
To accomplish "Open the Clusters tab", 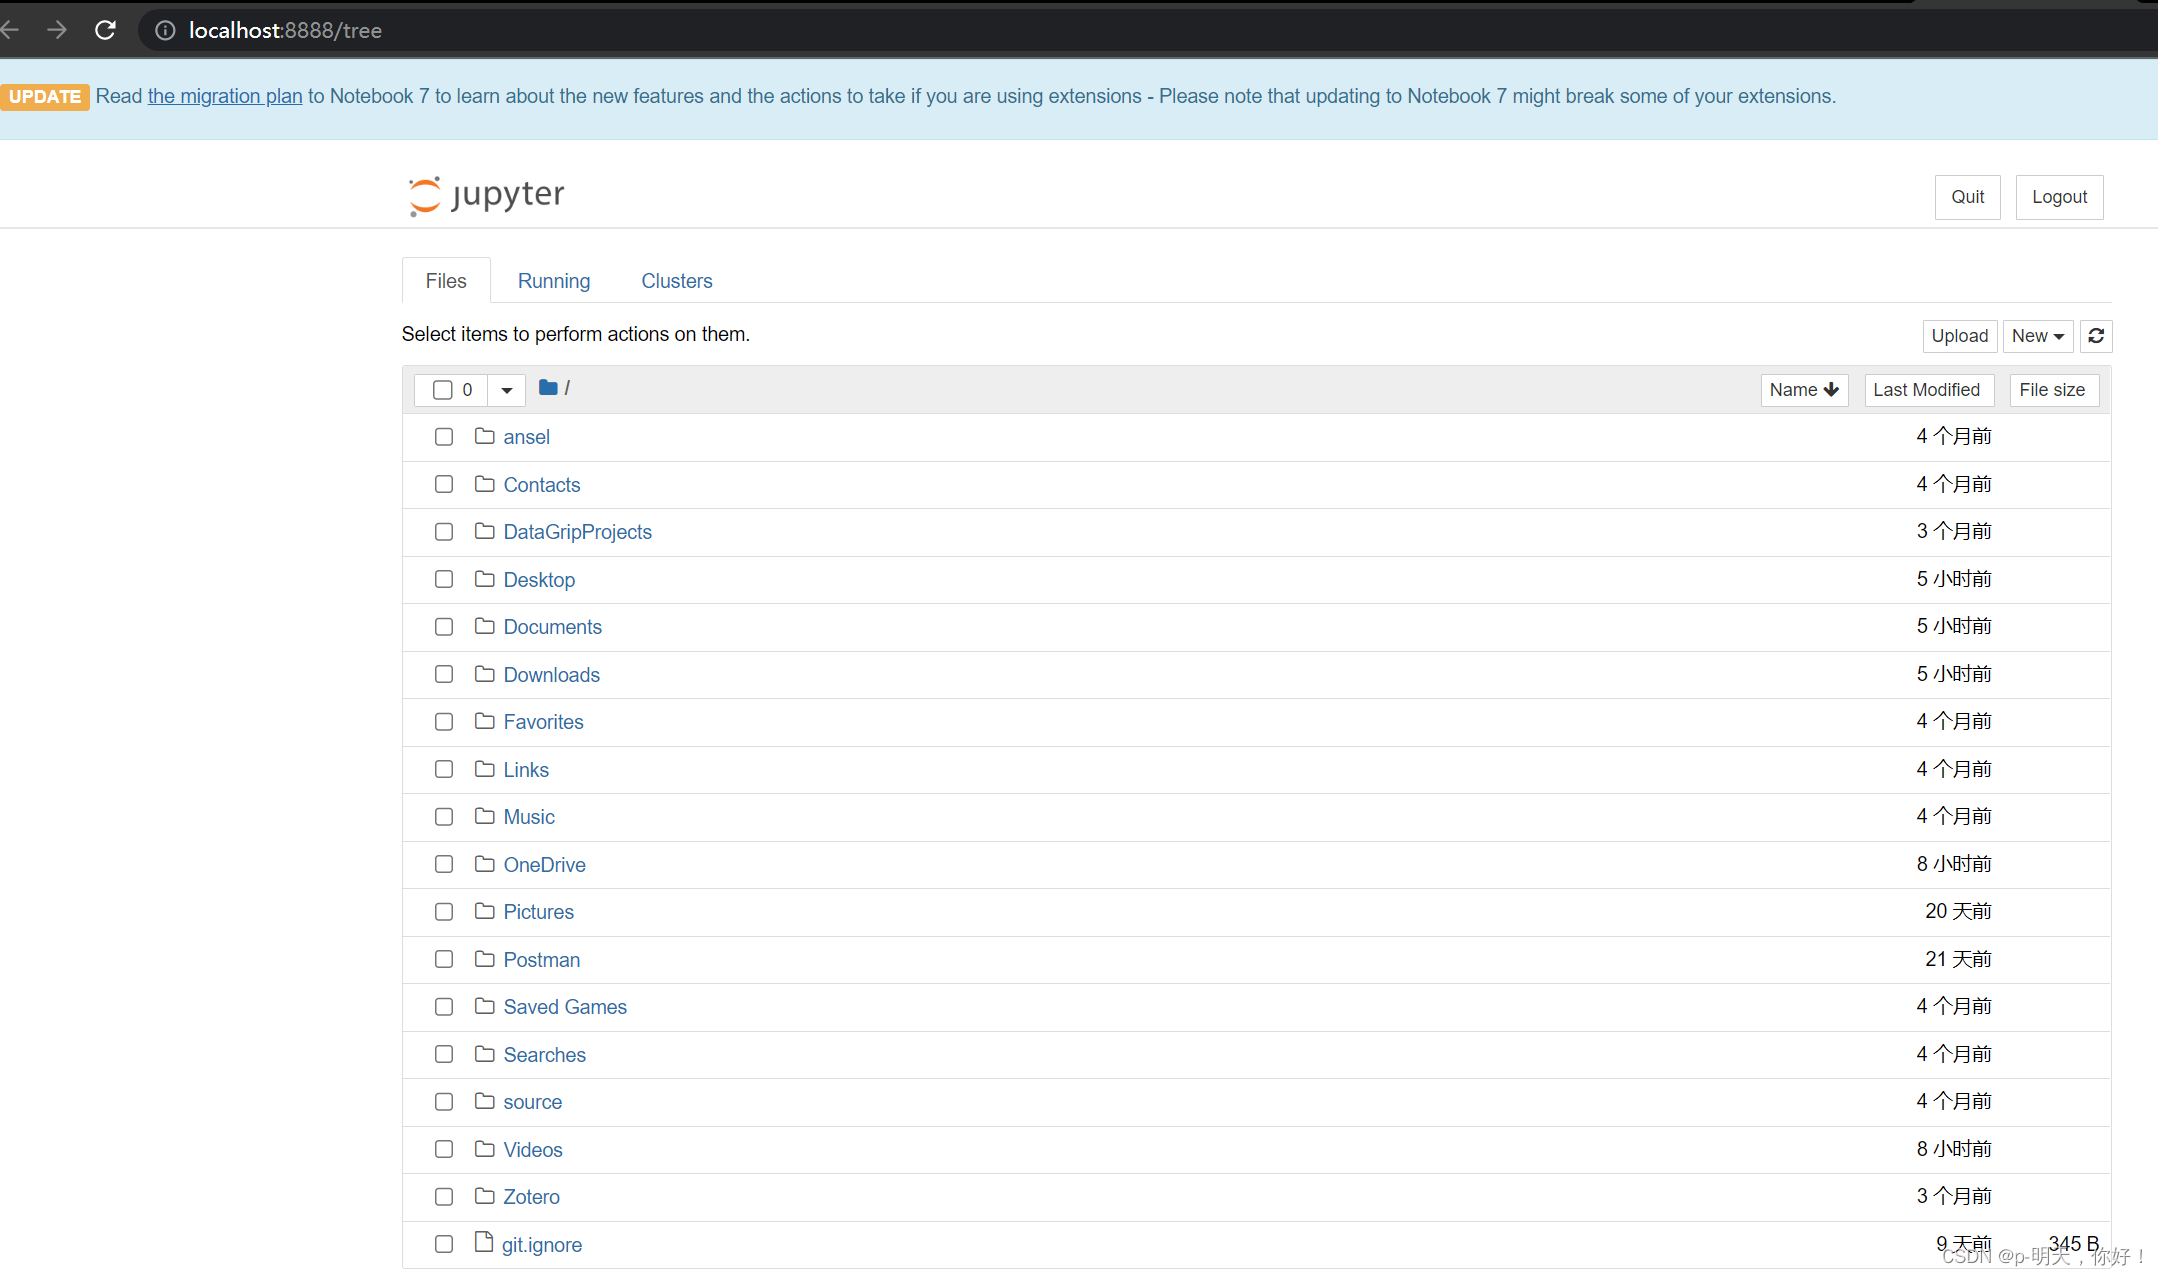I will click(x=677, y=281).
